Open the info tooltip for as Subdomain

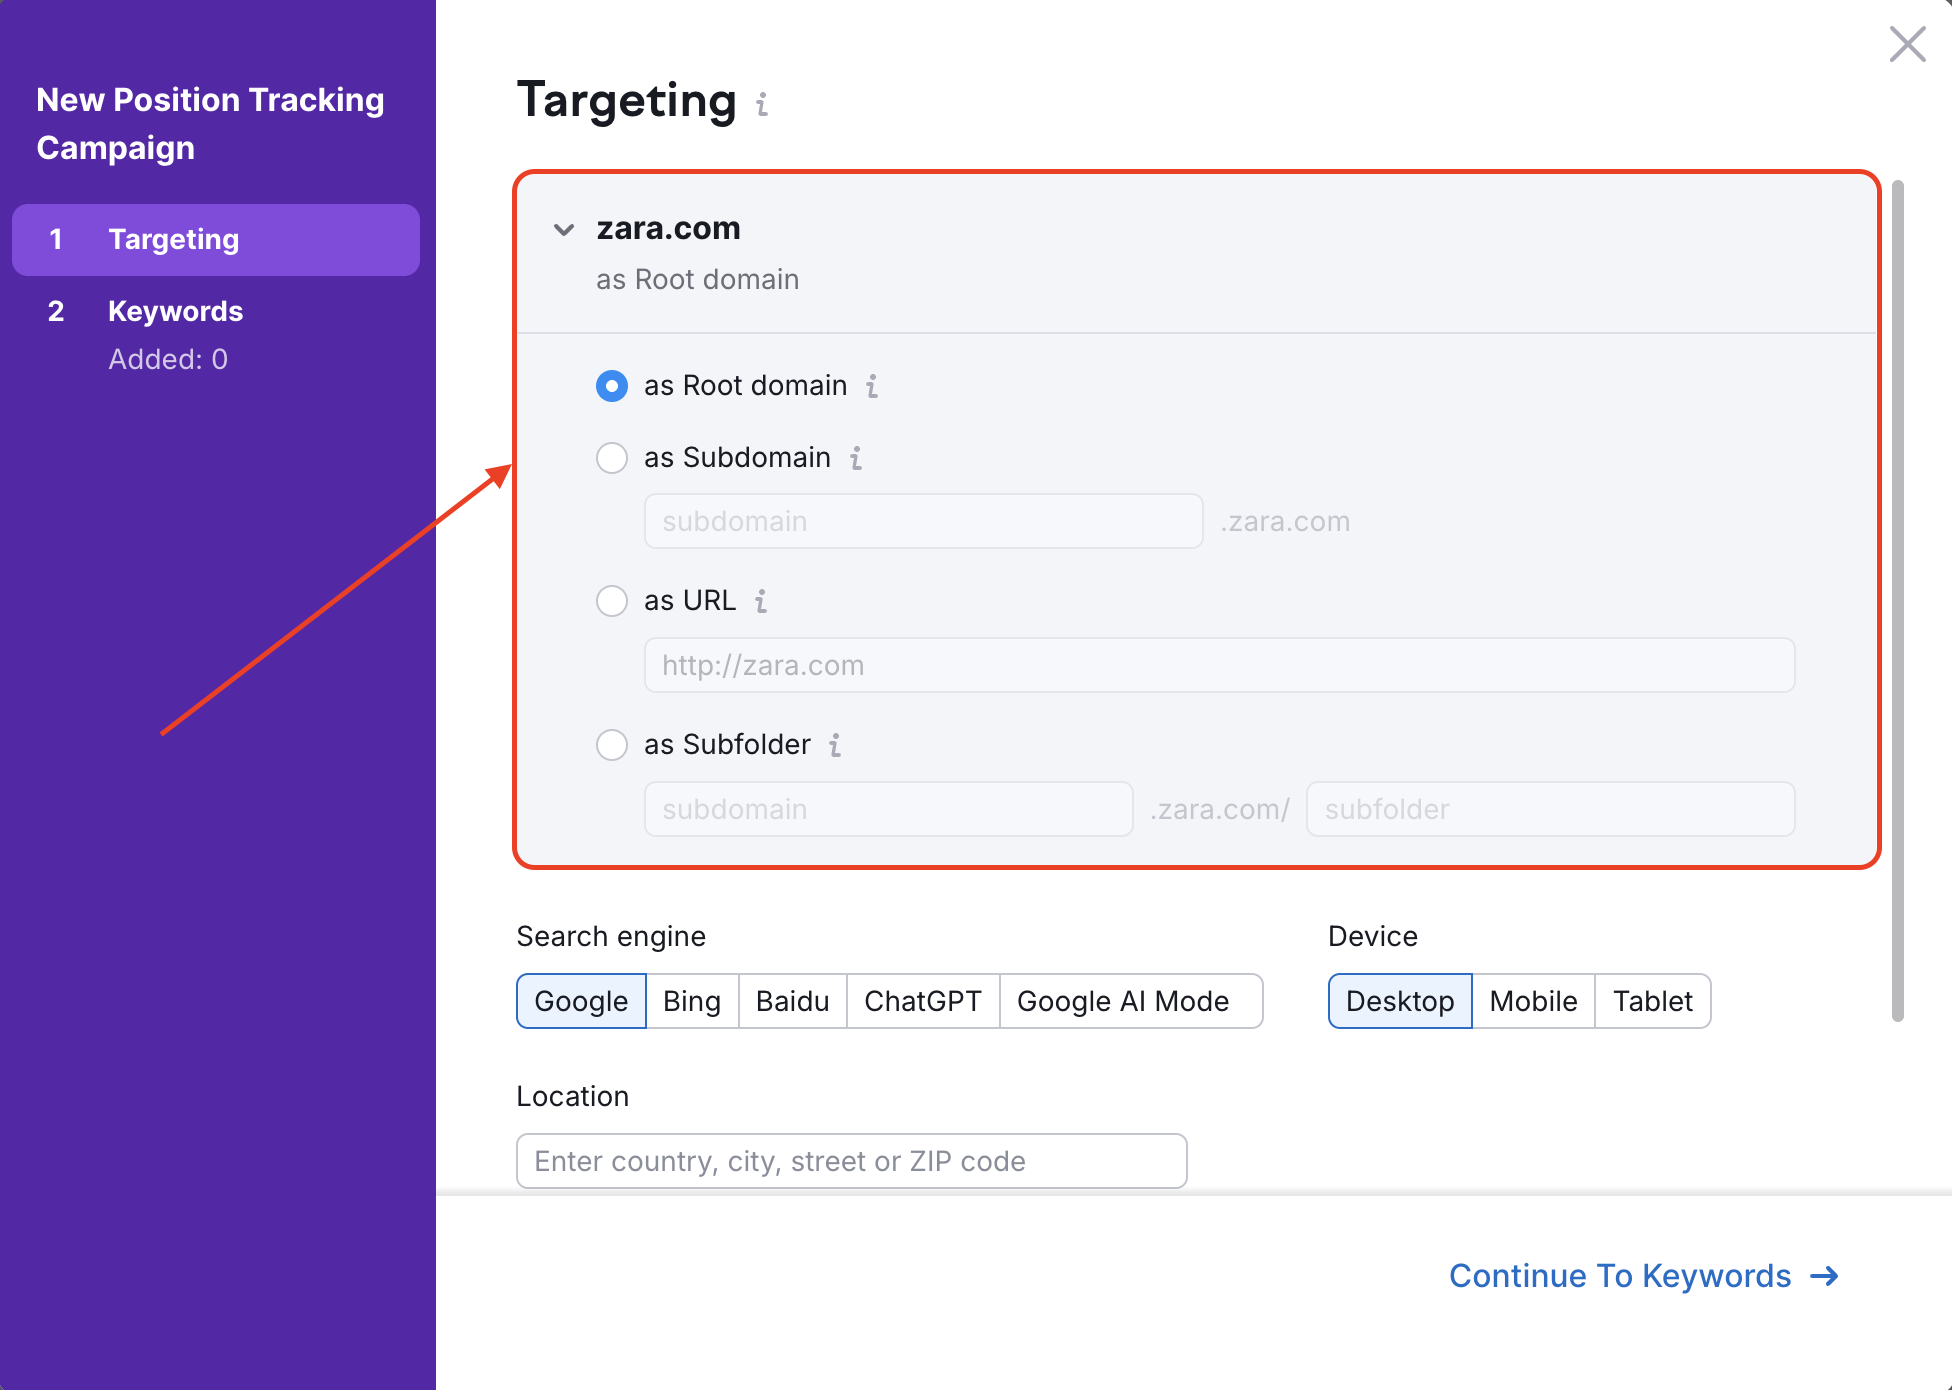point(856,459)
